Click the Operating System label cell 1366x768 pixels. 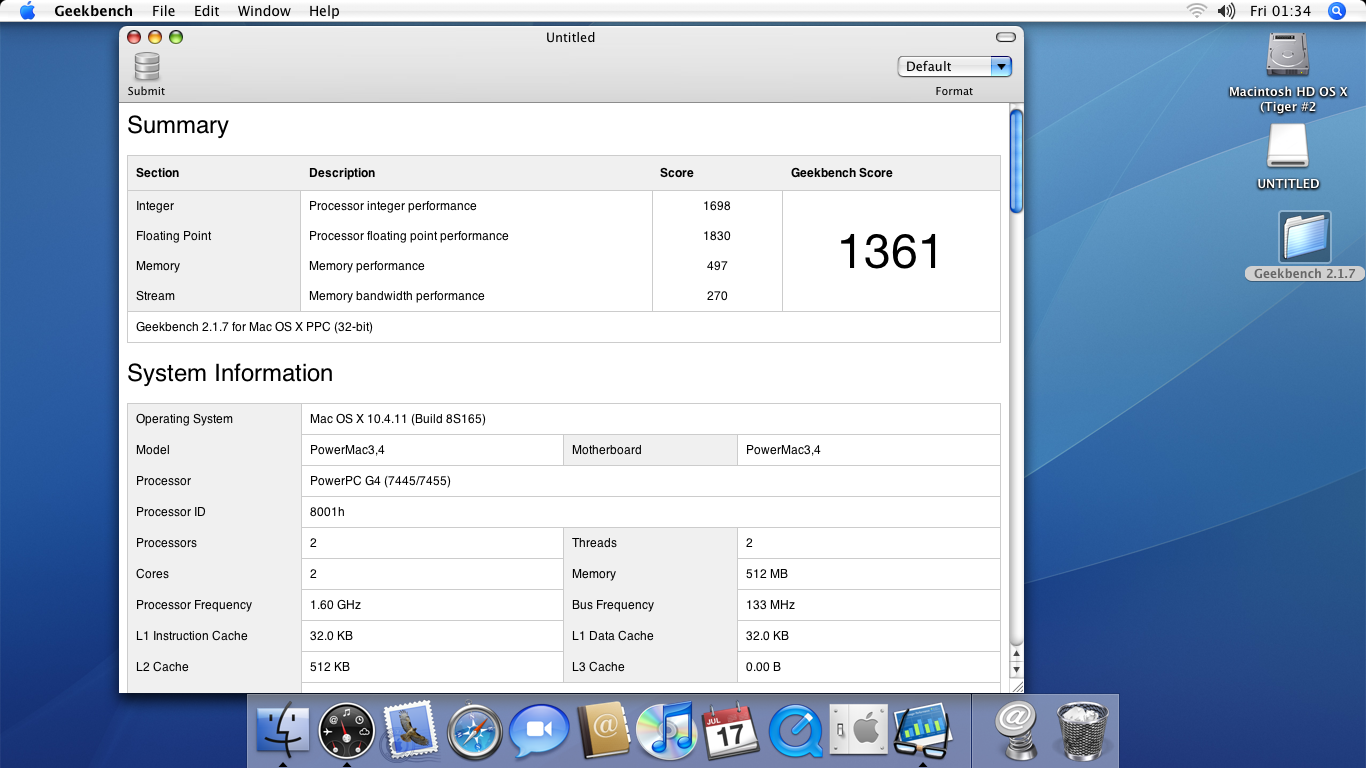(215, 419)
